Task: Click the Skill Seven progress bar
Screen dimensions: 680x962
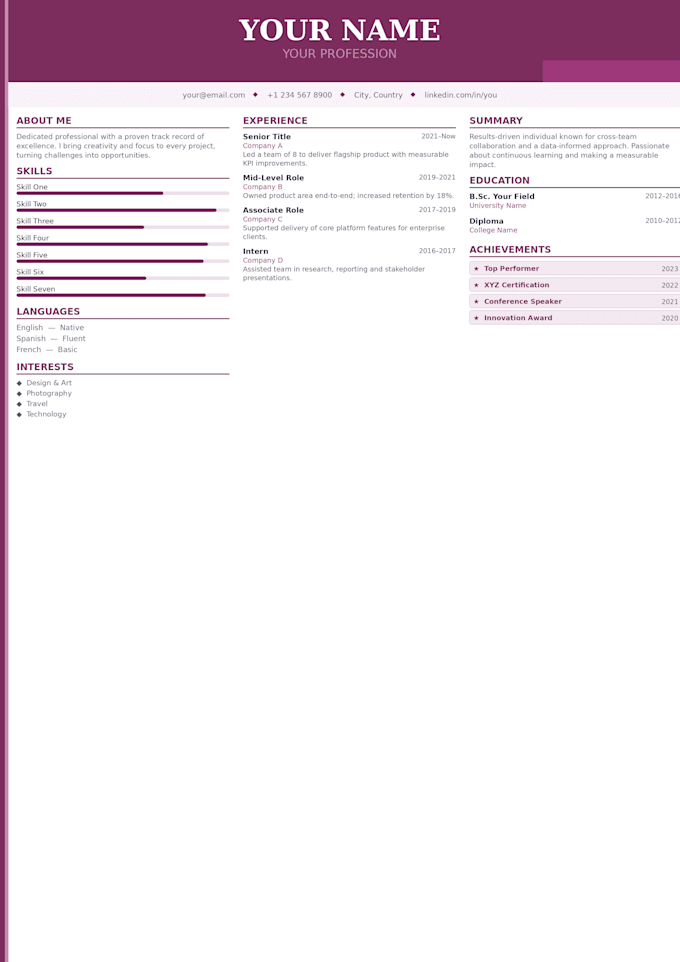Action: pos(123,295)
